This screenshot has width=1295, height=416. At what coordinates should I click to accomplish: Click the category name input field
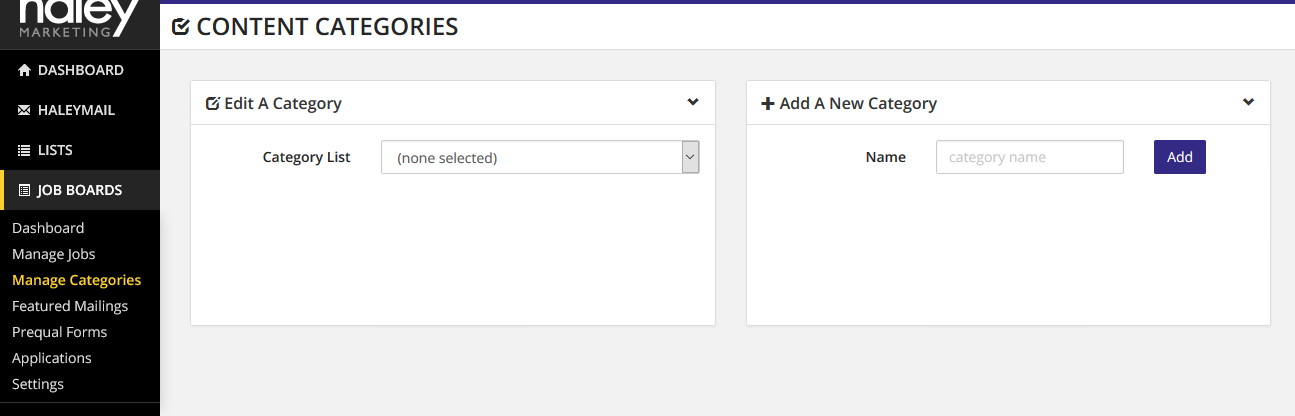pos(1030,157)
